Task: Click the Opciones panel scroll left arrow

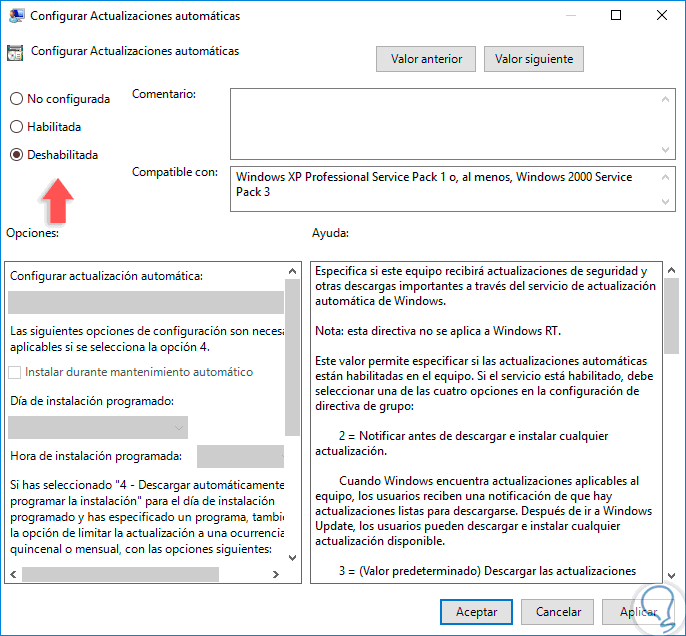Action: pyautogui.click(x=13, y=574)
